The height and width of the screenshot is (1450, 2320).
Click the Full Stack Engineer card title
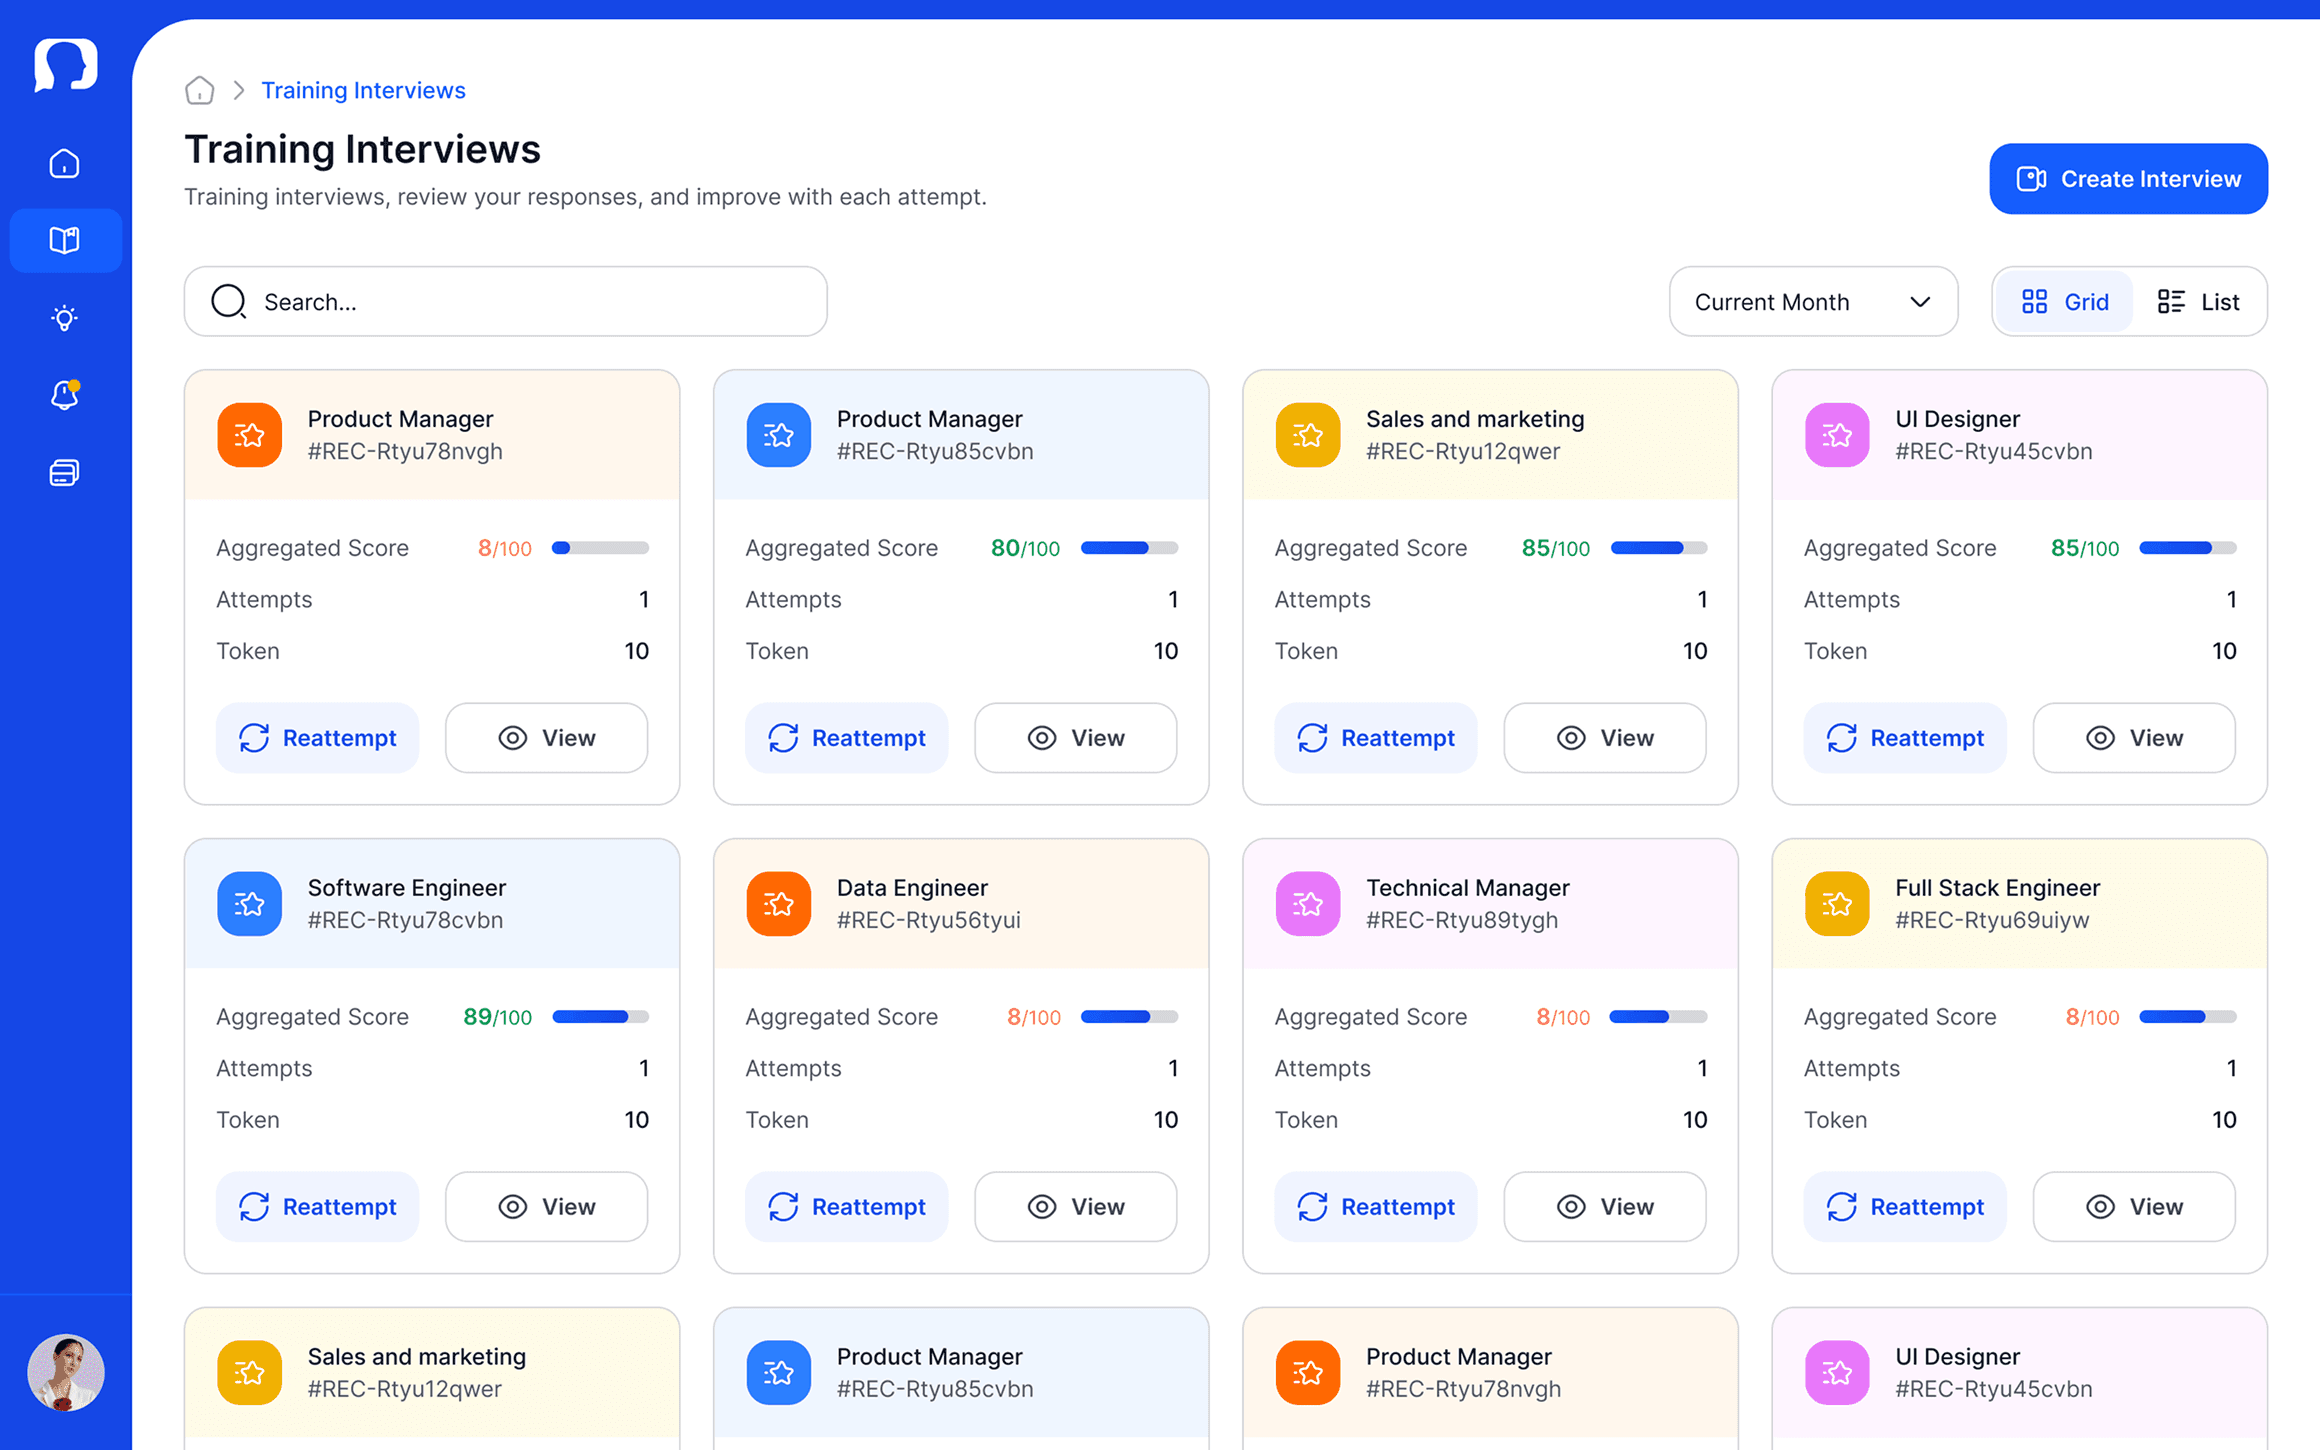1997,888
